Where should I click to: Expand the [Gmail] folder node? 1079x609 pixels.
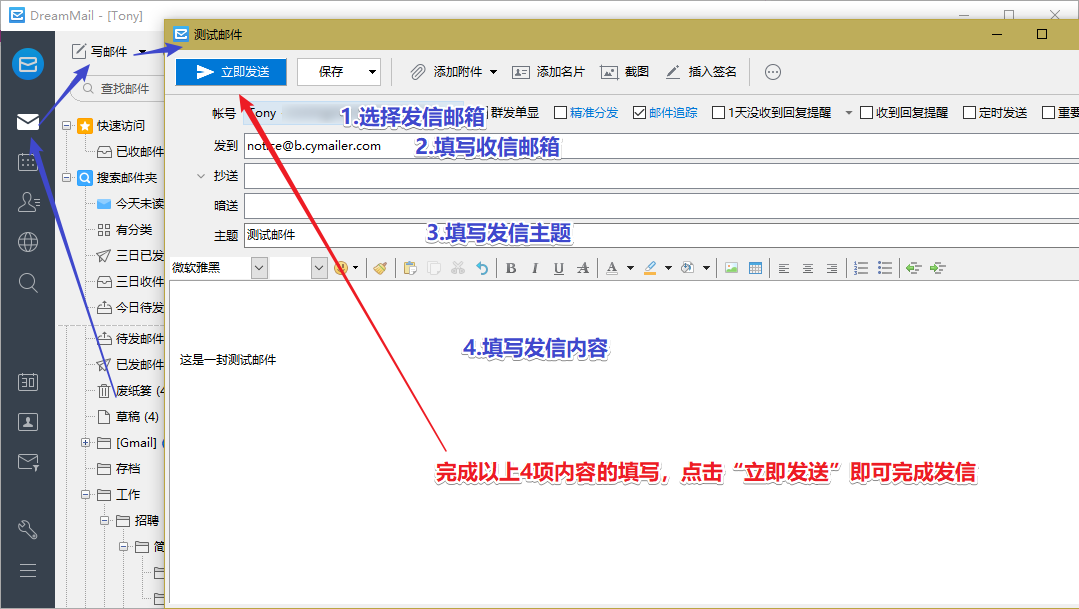(85, 442)
